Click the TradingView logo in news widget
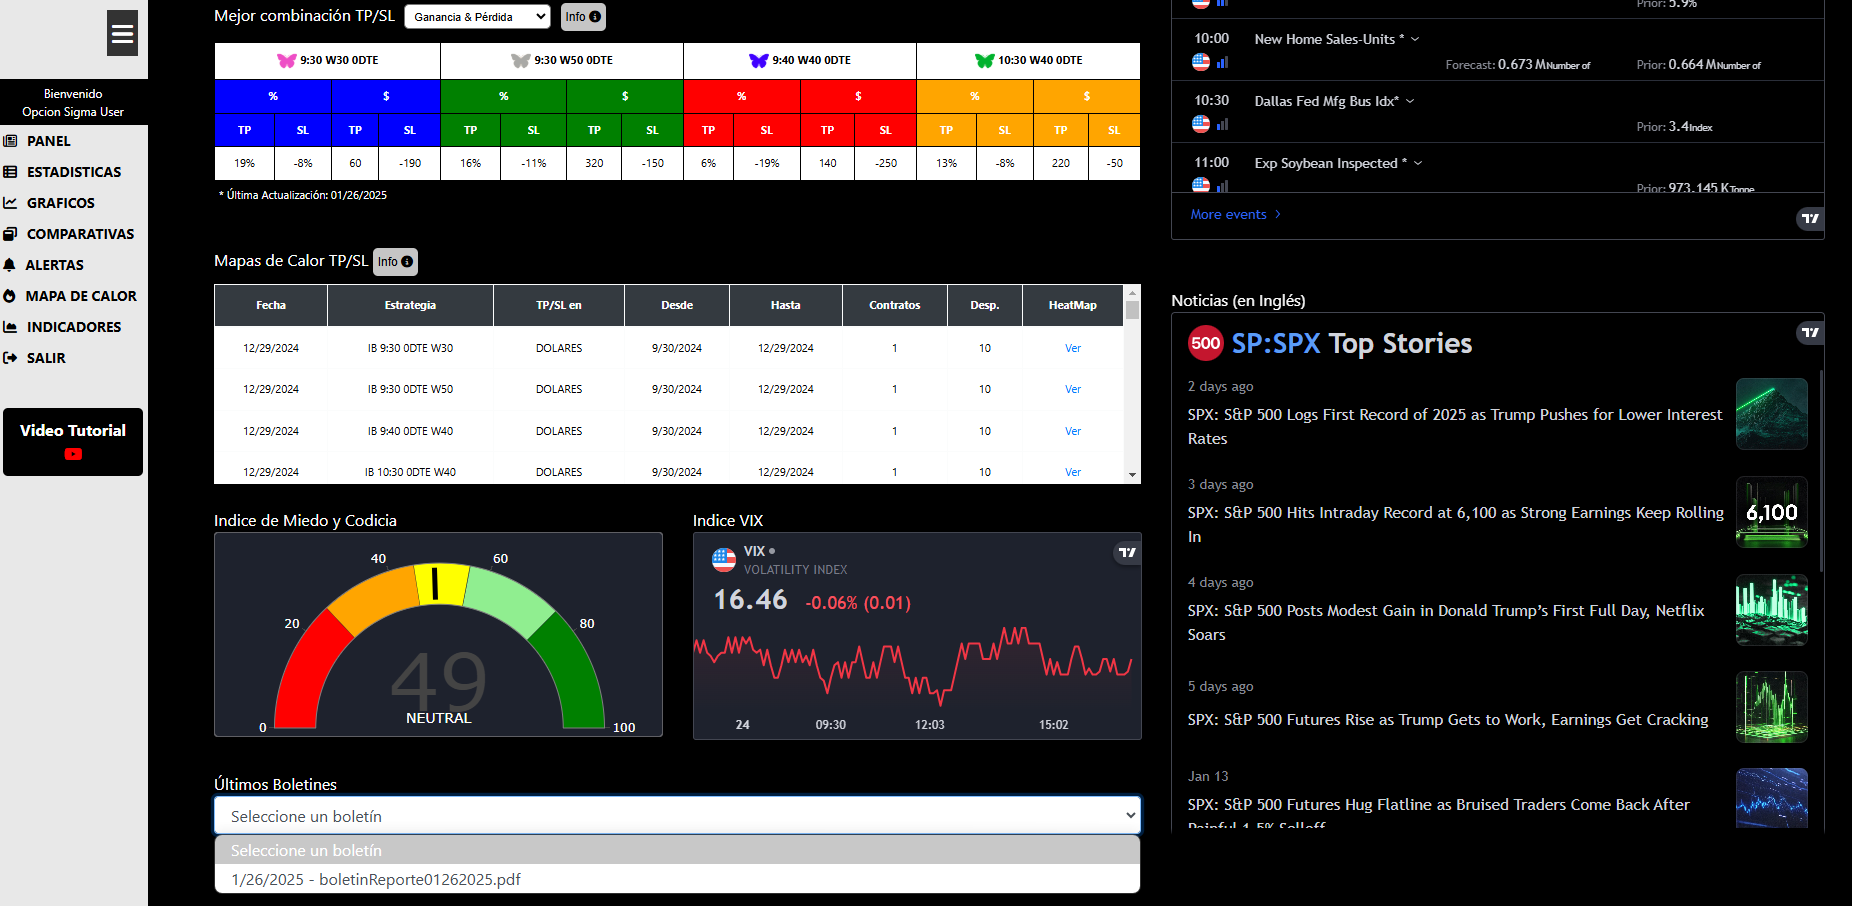 click(x=1810, y=333)
